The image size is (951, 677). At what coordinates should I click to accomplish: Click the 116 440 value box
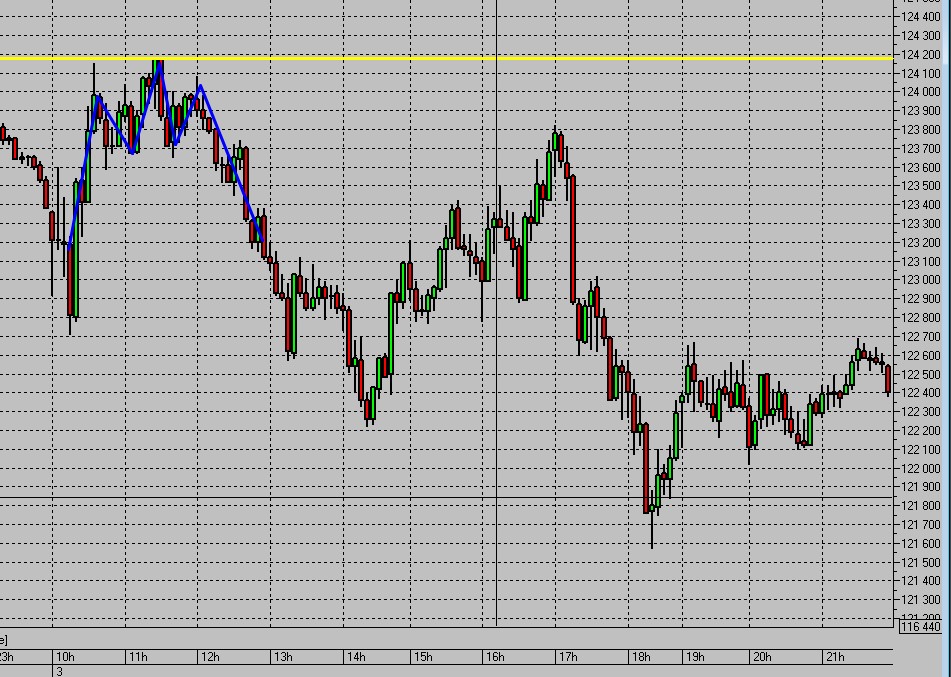(920, 627)
